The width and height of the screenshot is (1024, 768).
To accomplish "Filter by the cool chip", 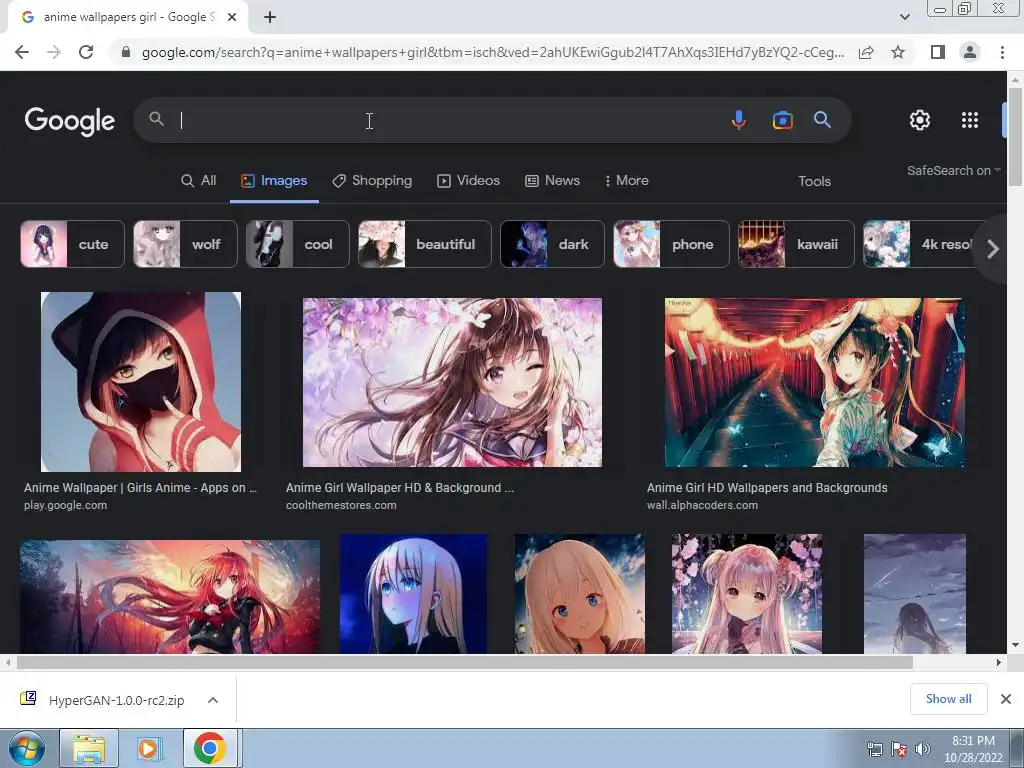I will pyautogui.click(x=298, y=244).
